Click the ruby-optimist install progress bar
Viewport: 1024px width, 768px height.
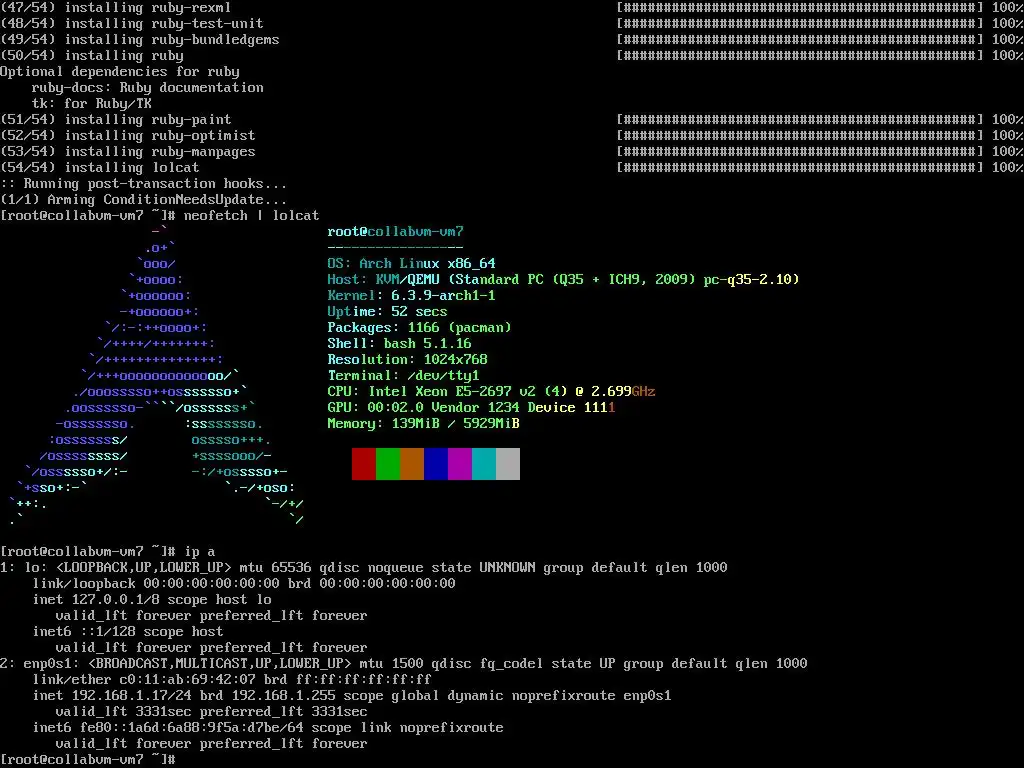click(800, 135)
